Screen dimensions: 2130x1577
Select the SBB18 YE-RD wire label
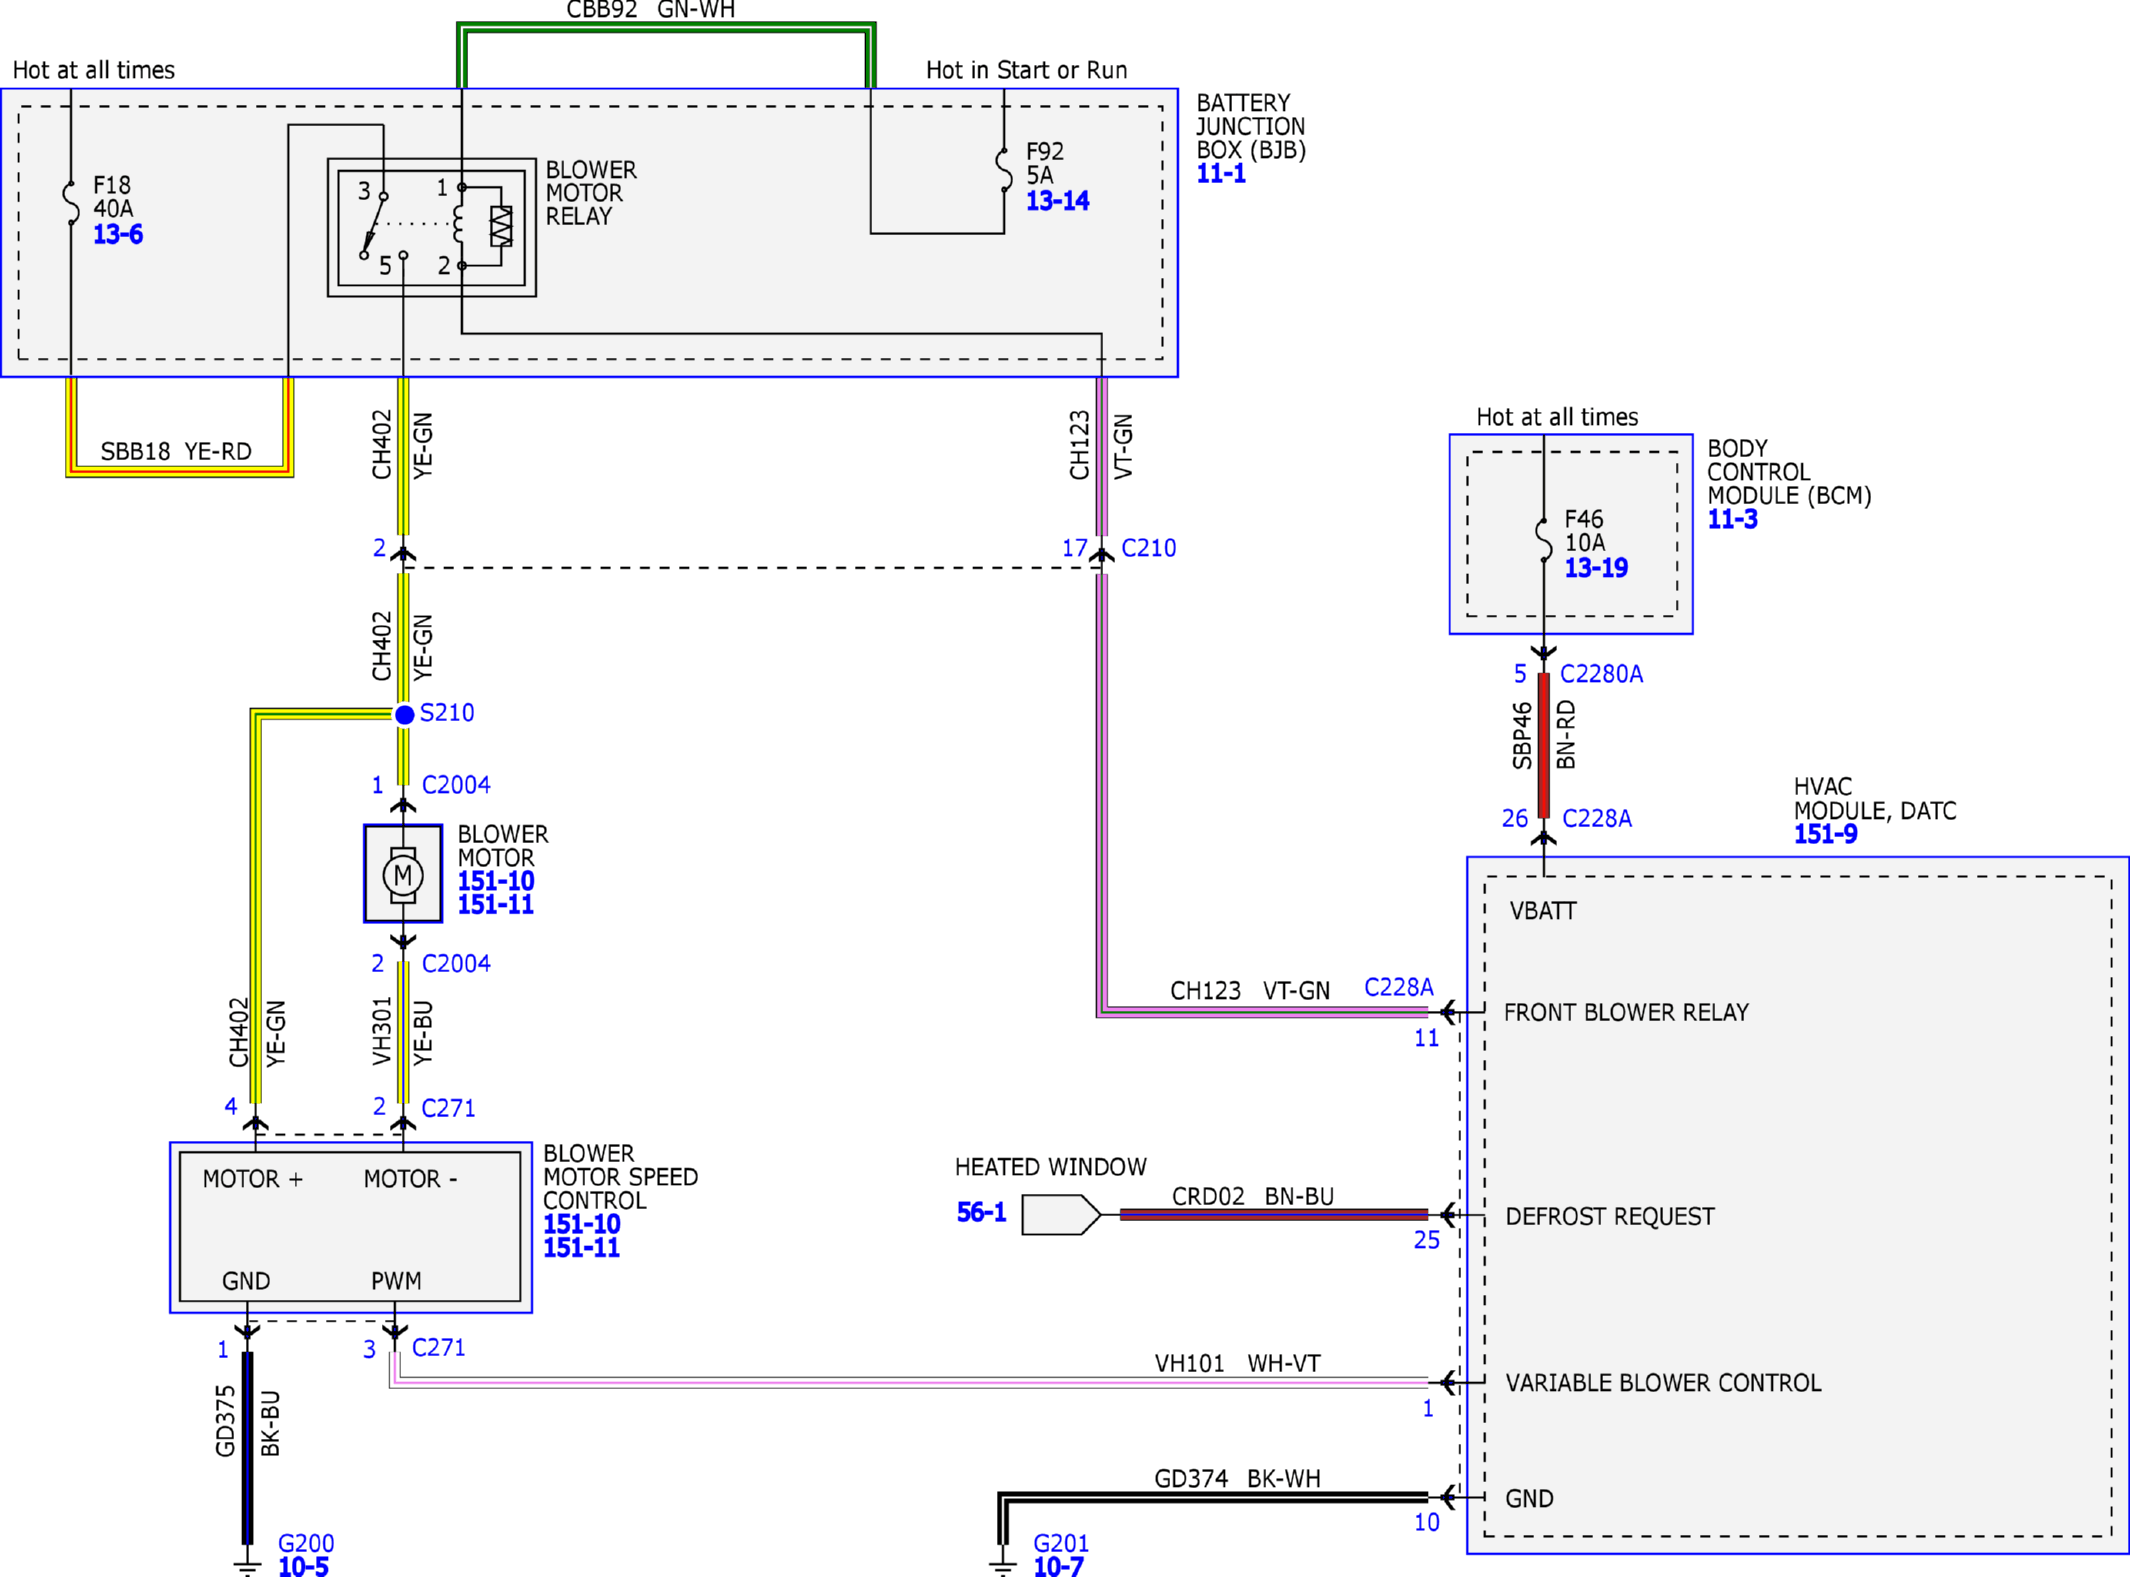click(x=176, y=452)
